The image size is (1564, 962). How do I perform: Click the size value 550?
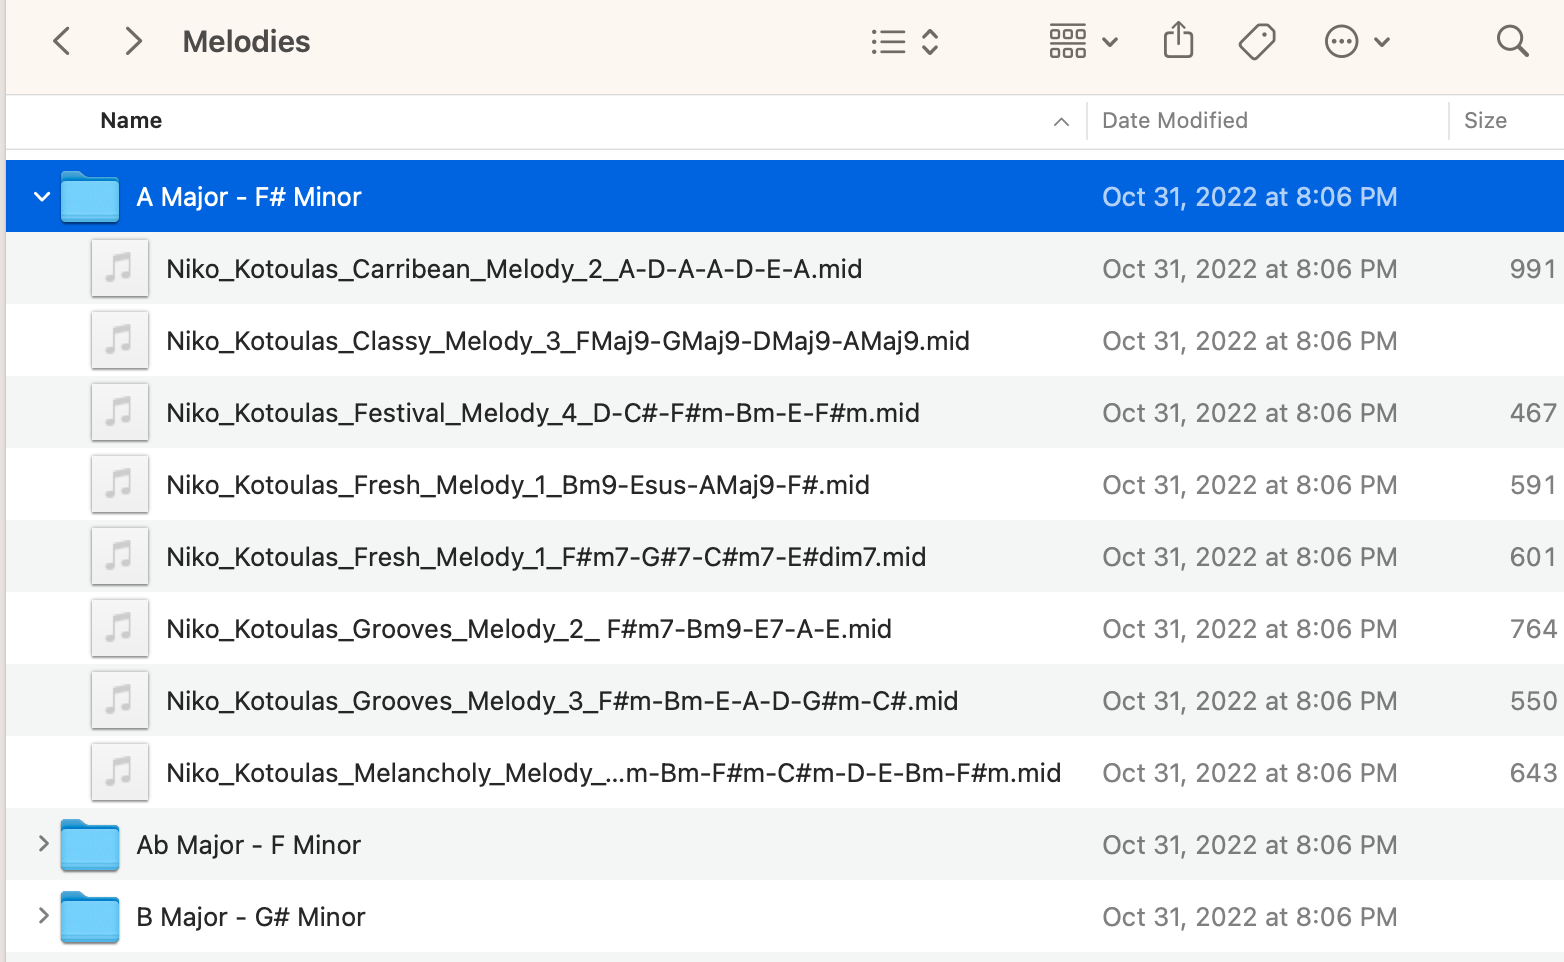click(1533, 701)
